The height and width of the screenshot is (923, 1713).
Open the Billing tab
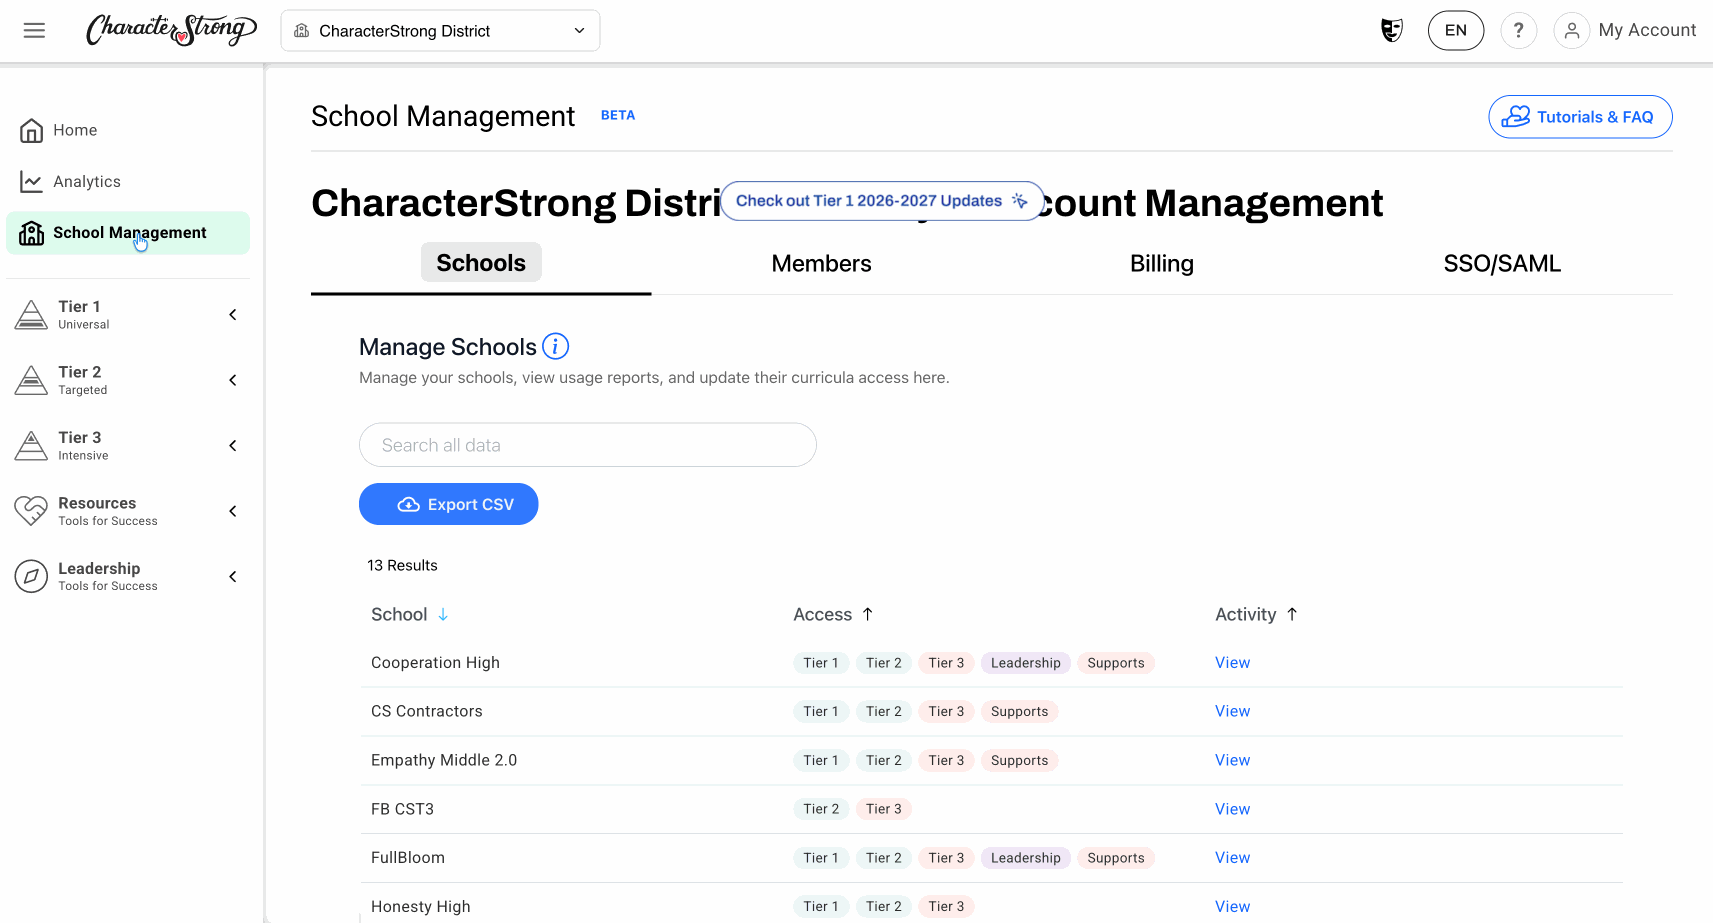pyautogui.click(x=1162, y=263)
